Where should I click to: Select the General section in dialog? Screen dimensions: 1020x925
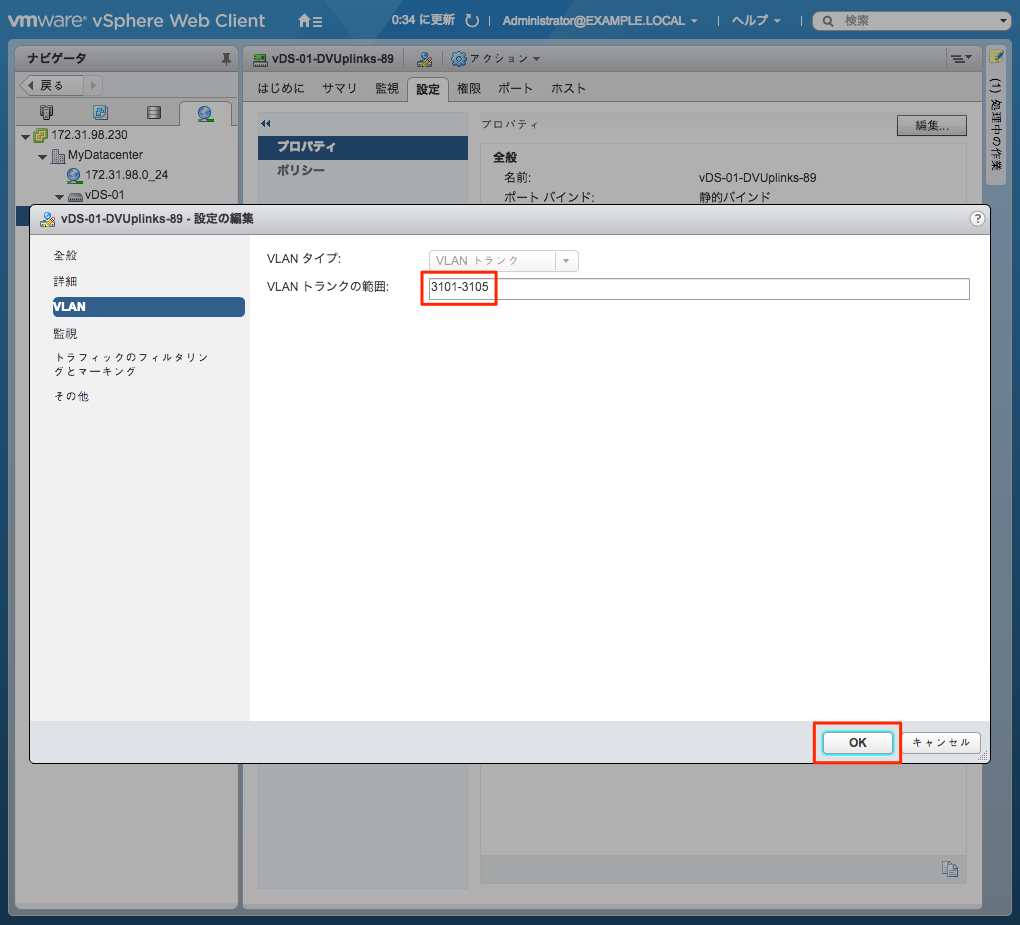tap(65, 256)
